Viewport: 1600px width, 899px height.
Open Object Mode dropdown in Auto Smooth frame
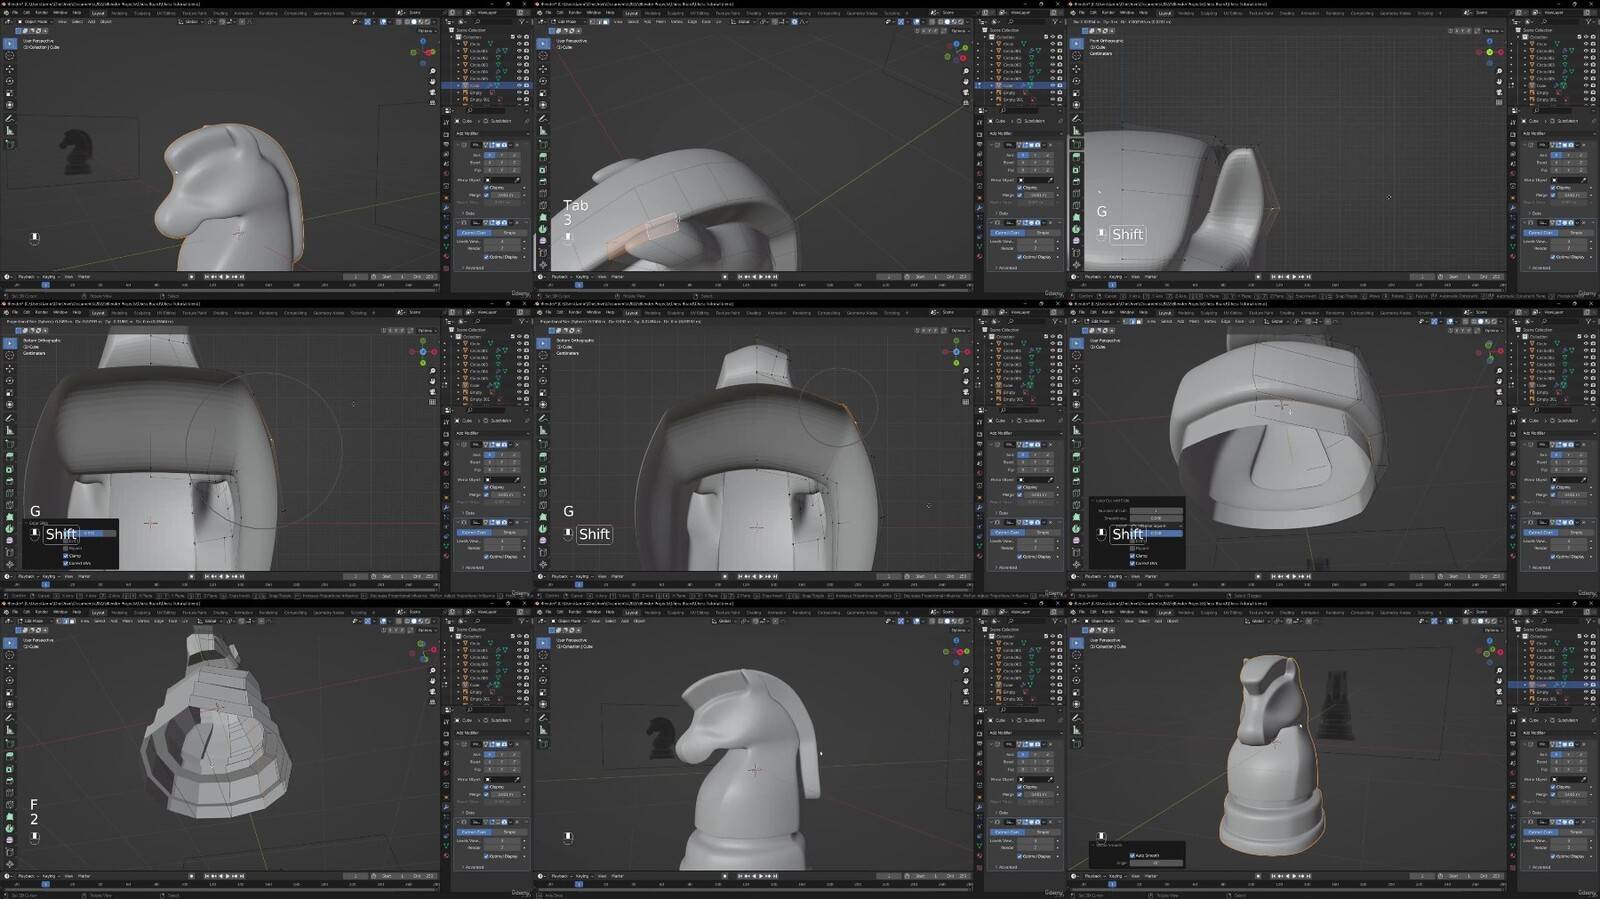[1101, 621]
